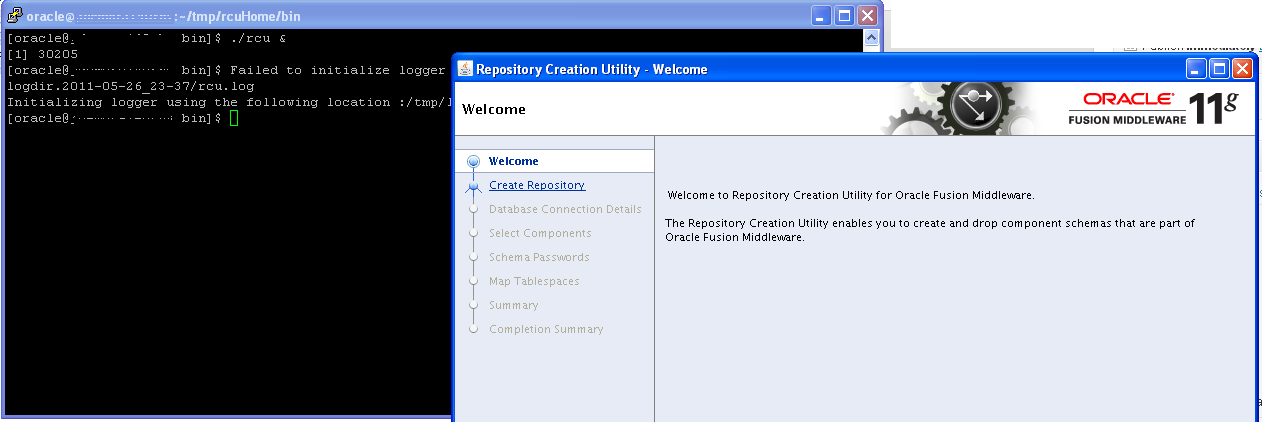The width and height of the screenshot is (1262, 422).
Task: Click the Java icon in Repository Creation Utility title bar
Action: pyautogui.click(x=465, y=69)
